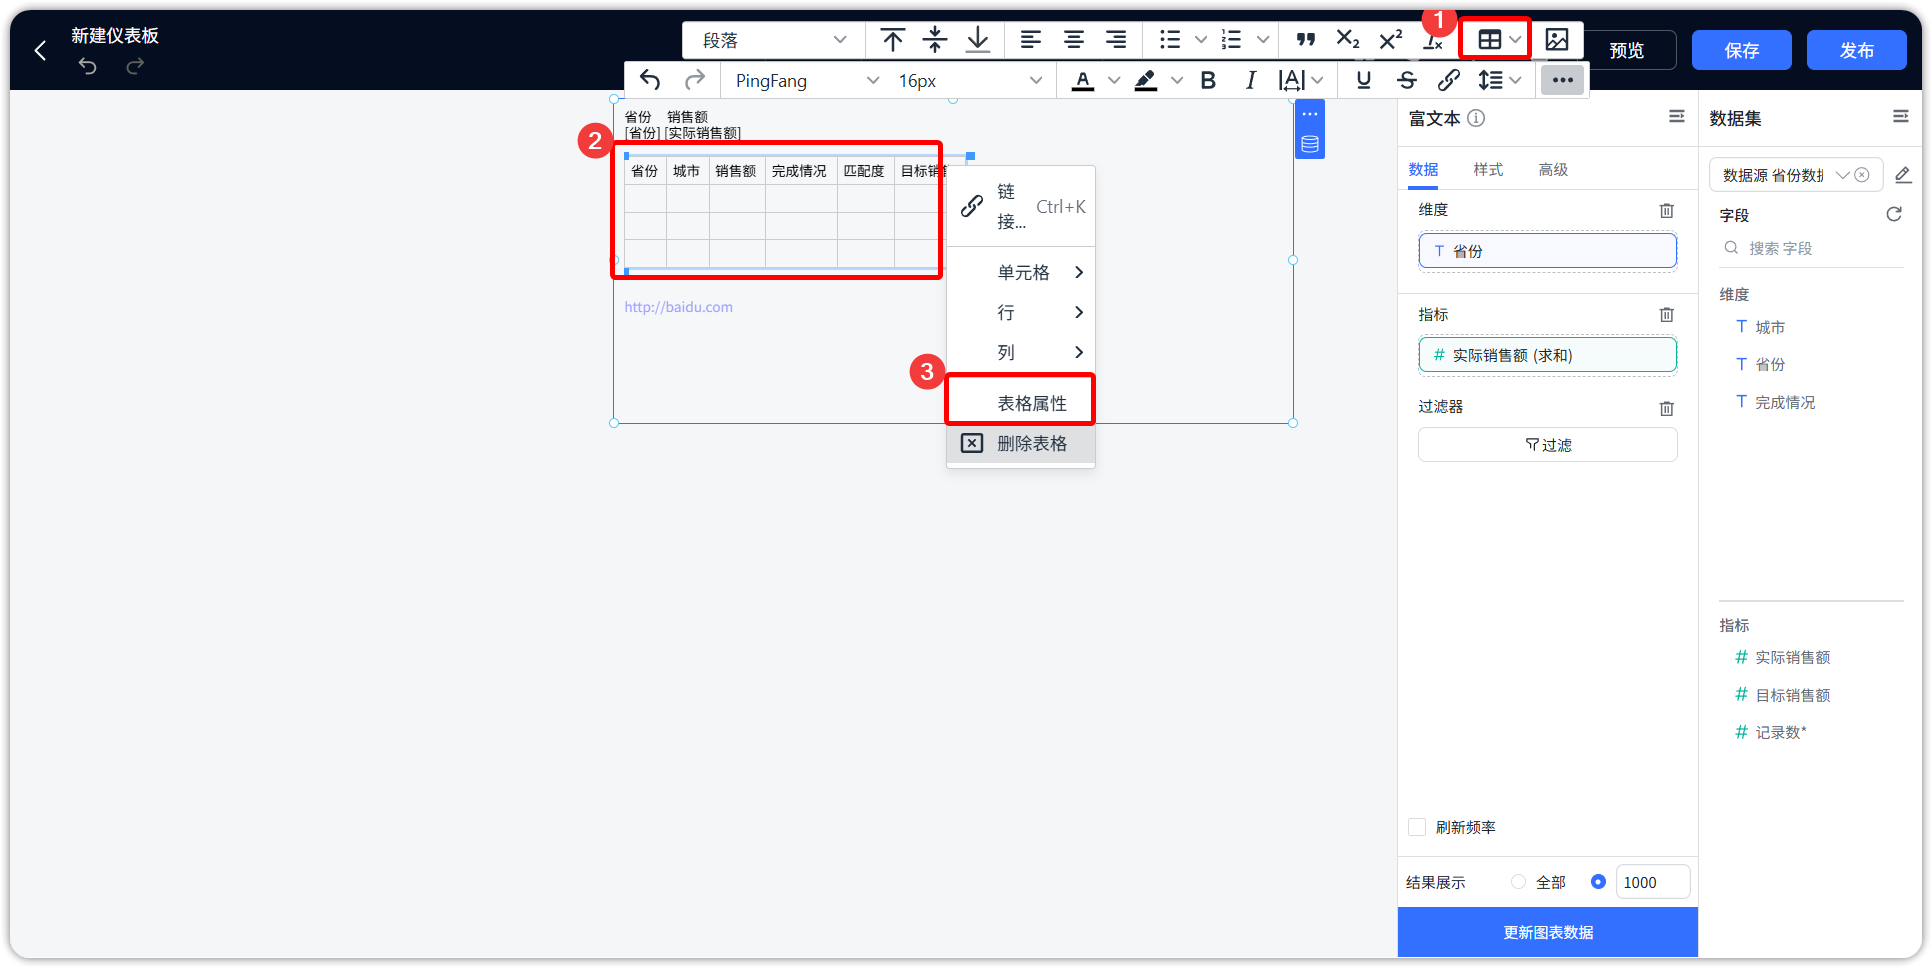Click the 预览 button
The height and width of the screenshot is (968, 1932).
click(1627, 50)
